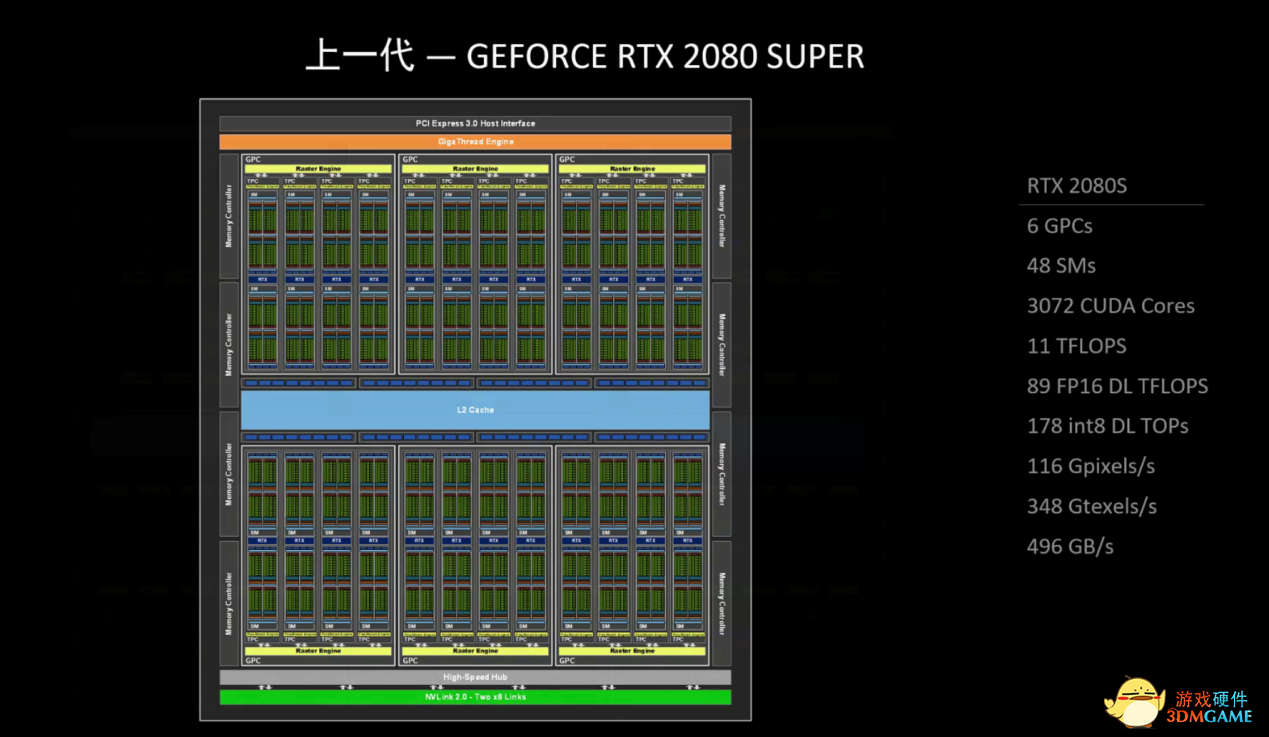This screenshot has width=1269, height=737.
Task: Select the Raster Engine bar in the bottom-right GPC
Action: pyautogui.click(x=632, y=651)
